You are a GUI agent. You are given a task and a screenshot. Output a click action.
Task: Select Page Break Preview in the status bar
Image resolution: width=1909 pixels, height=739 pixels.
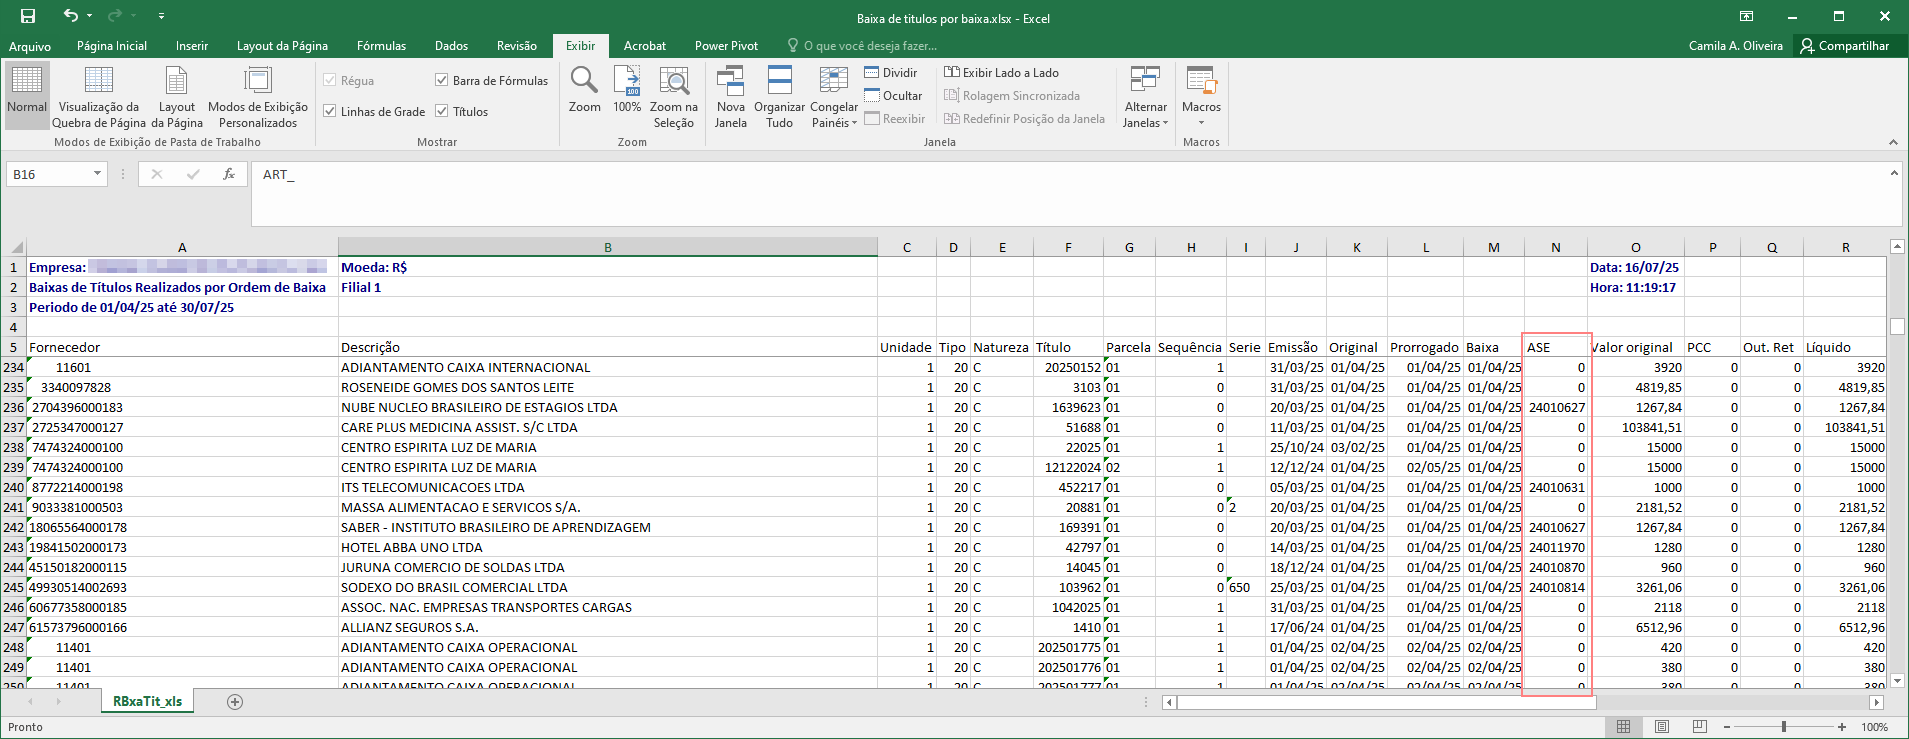pos(1699,727)
